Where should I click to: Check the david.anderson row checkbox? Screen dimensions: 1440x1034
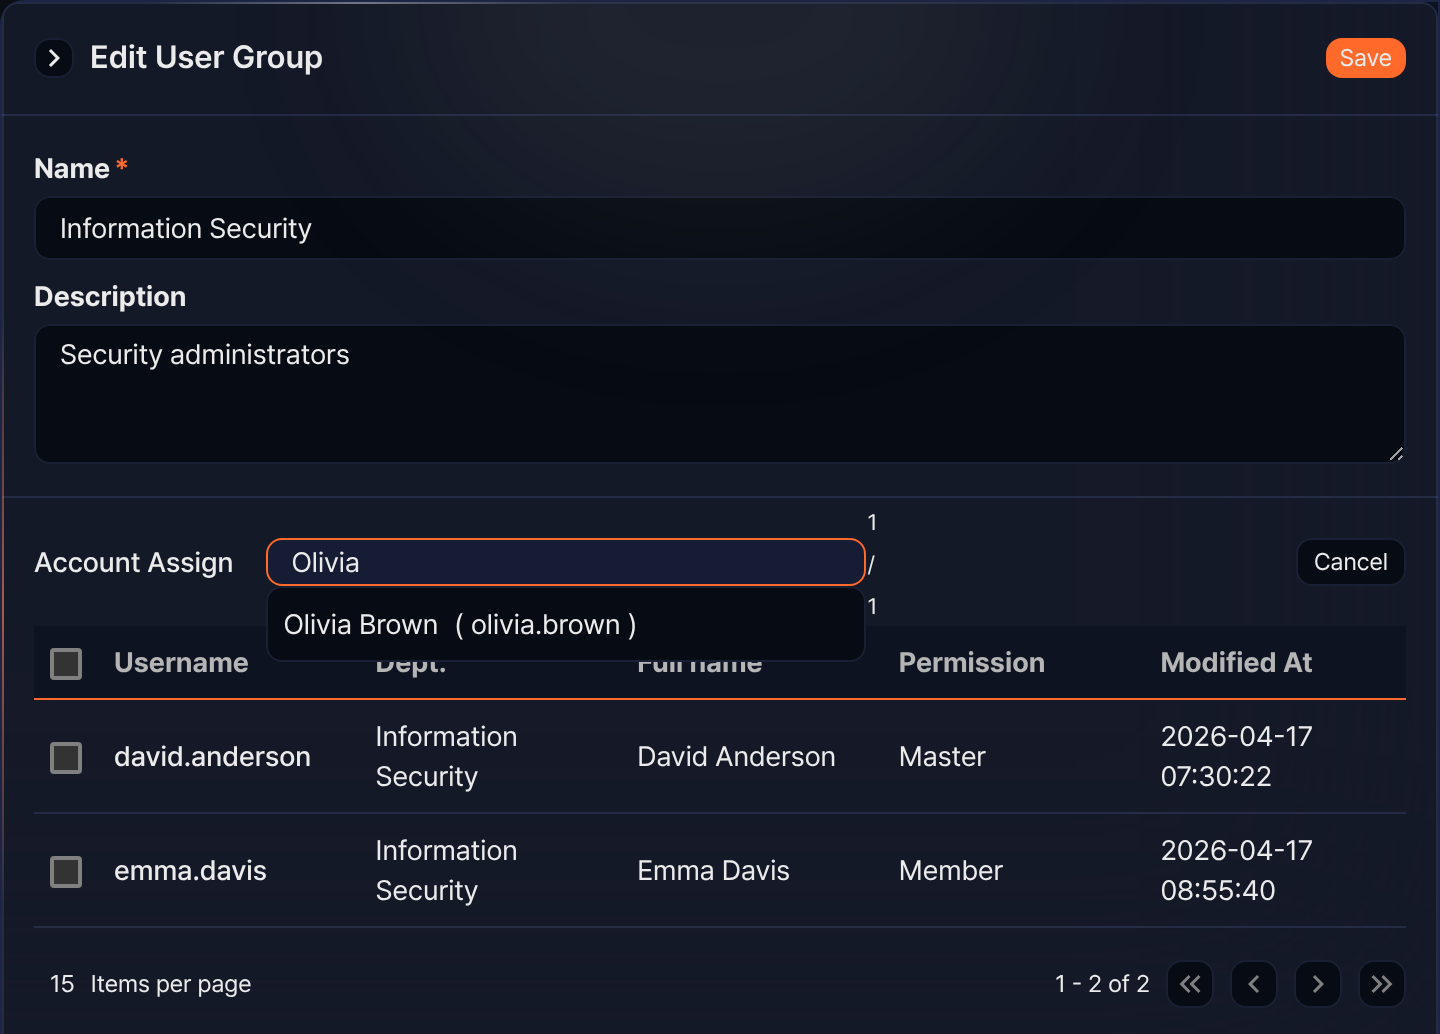66,758
